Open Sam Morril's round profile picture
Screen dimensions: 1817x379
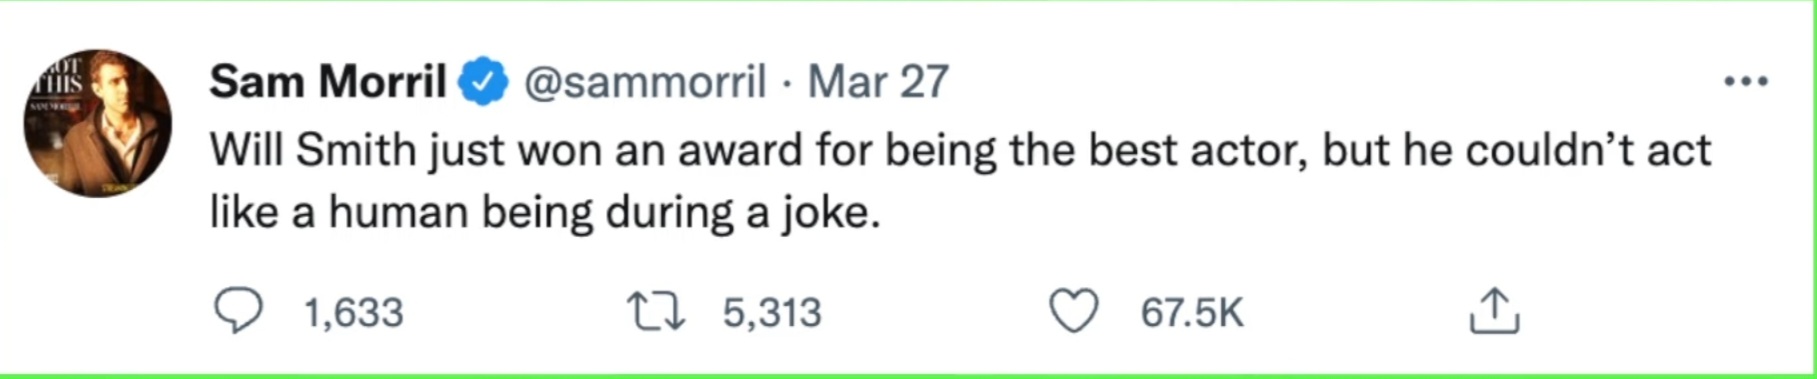point(97,123)
